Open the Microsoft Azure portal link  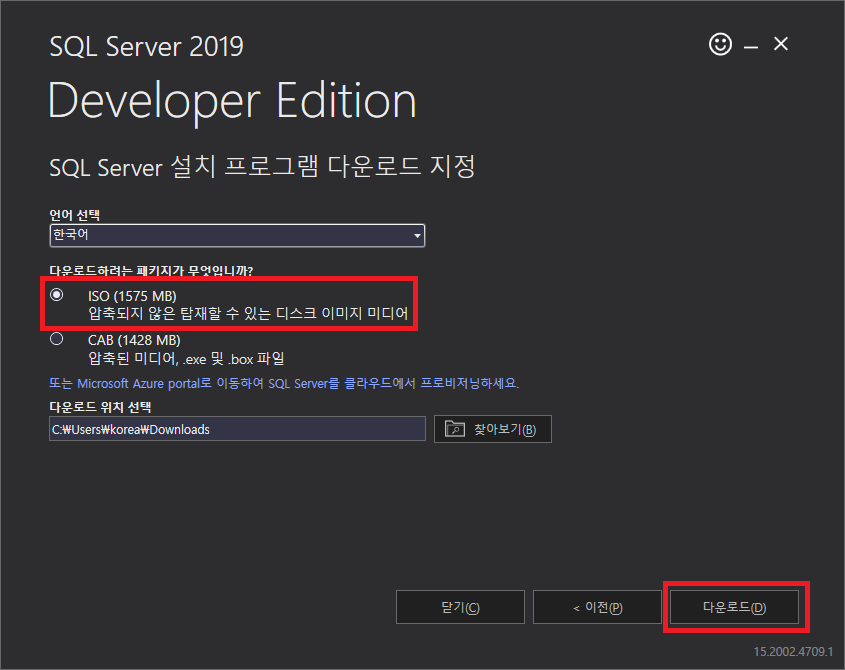(284, 383)
